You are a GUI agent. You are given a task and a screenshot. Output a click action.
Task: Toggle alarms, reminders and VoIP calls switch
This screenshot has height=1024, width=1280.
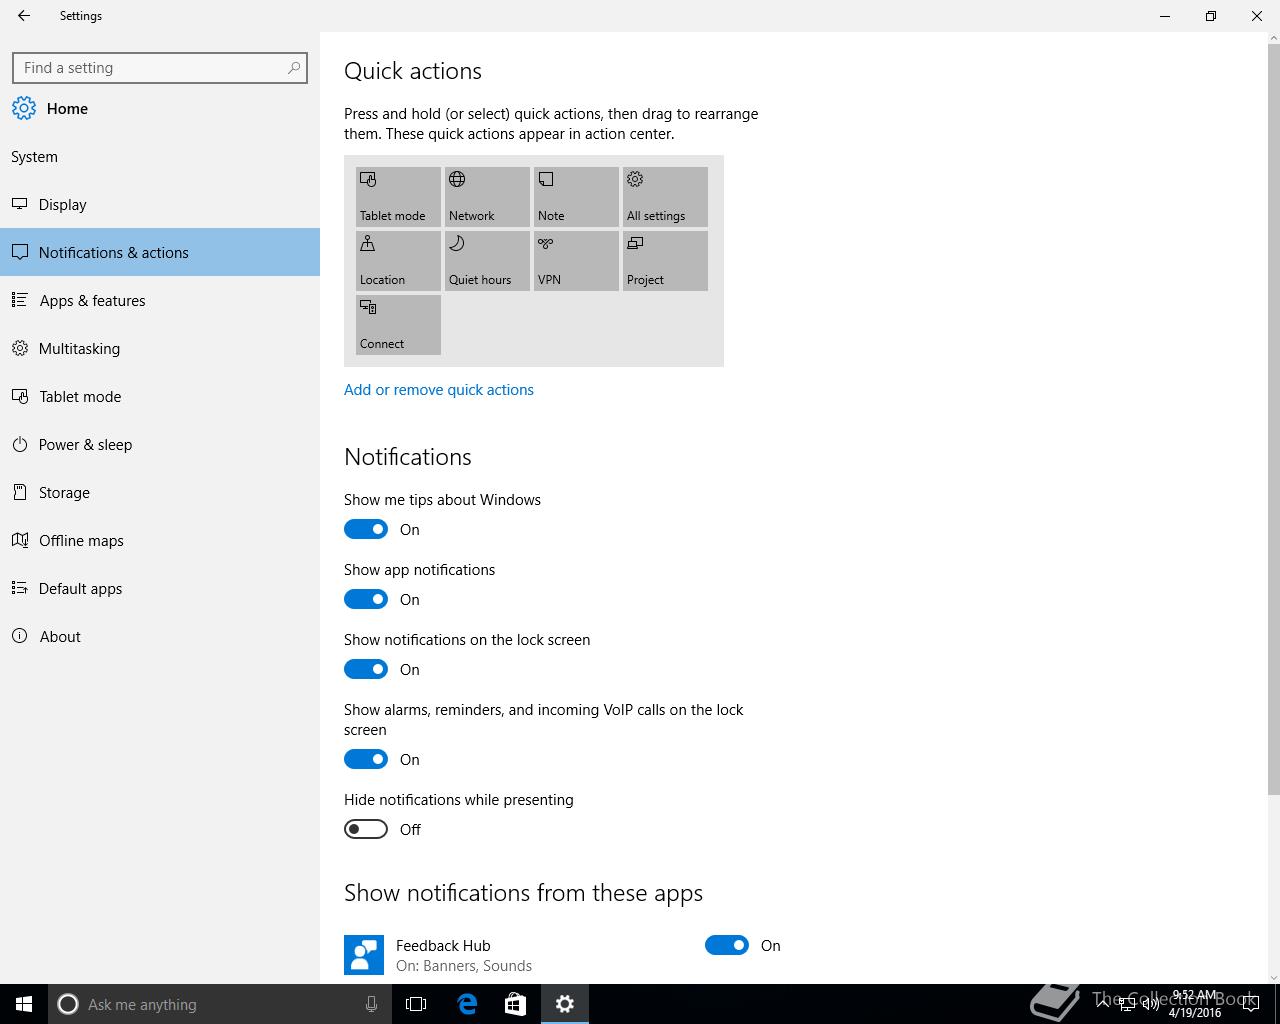tap(366, 759)
